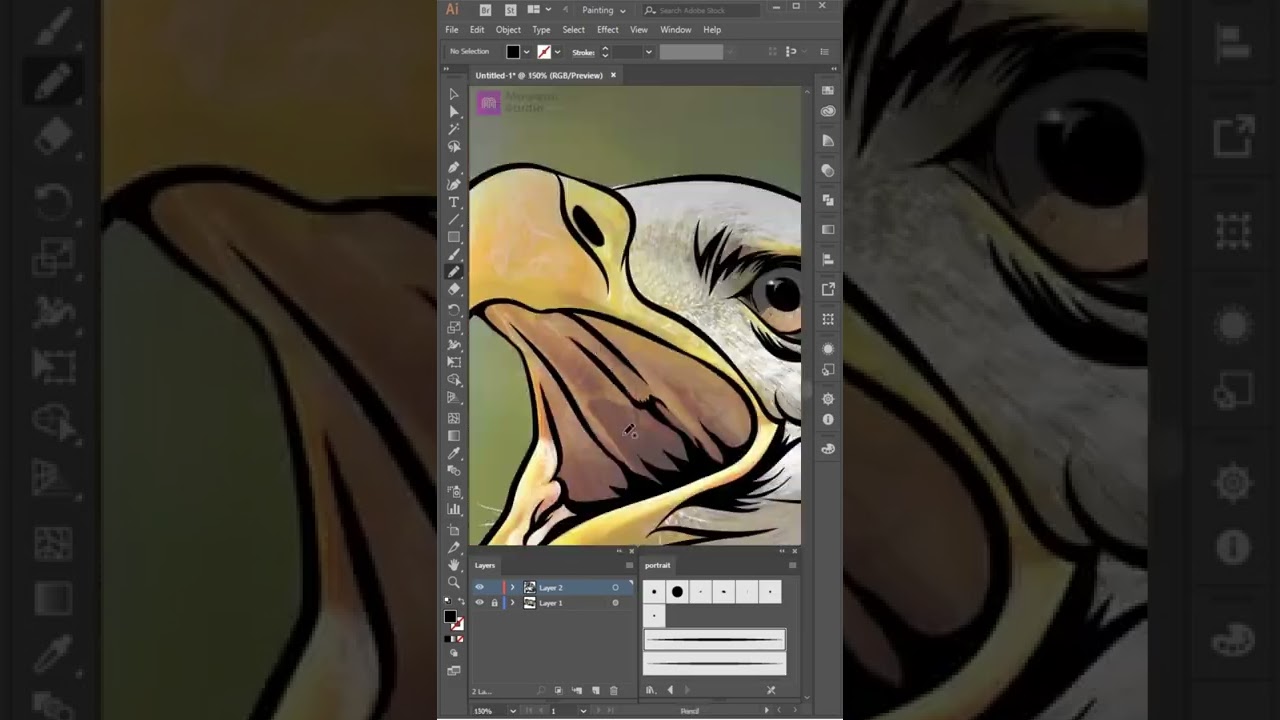
Task: Select the Line Segment tool
Action: 454,219
